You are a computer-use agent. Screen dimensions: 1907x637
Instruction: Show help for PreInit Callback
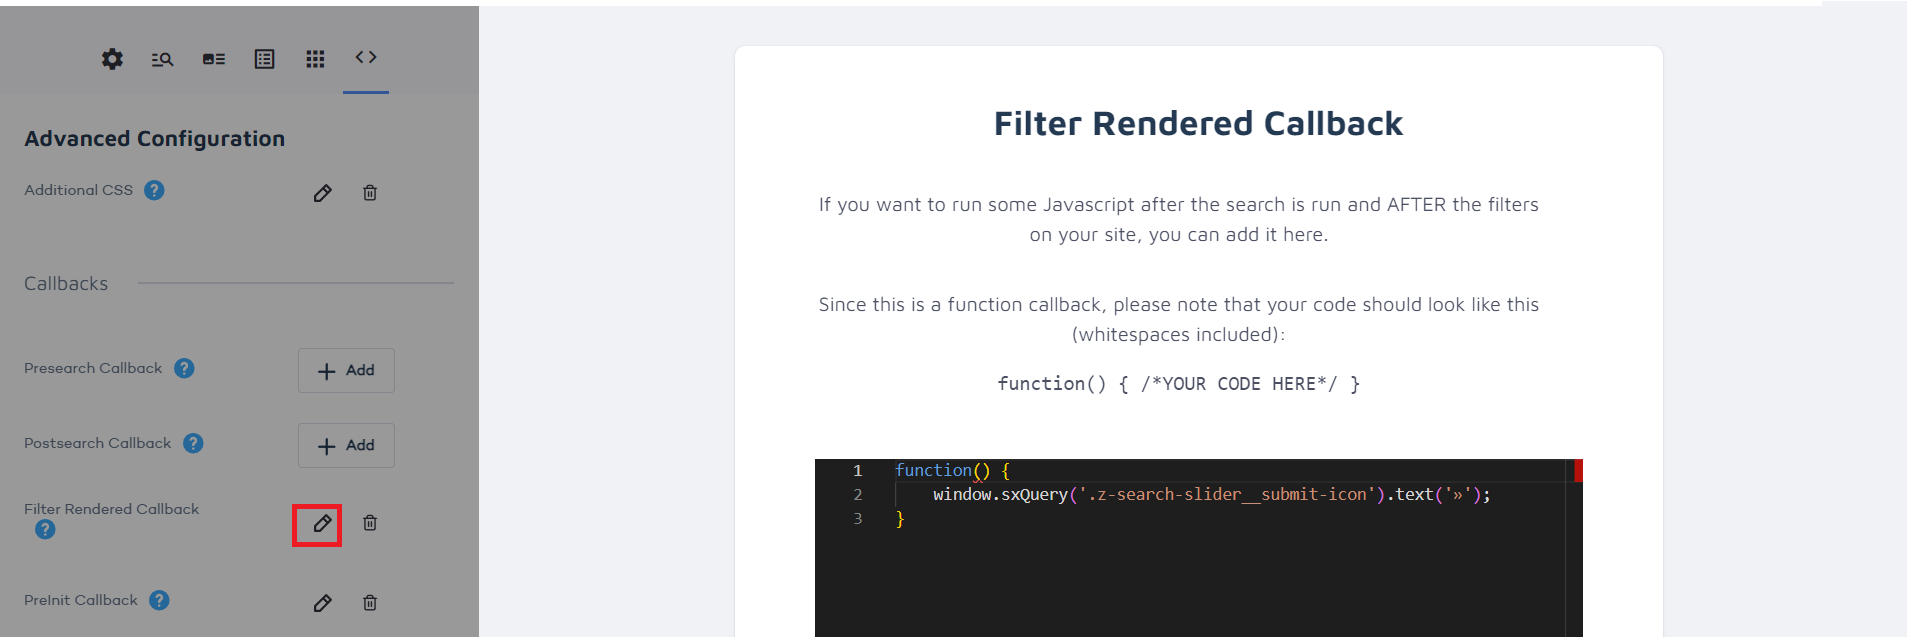click(x=159, y=600)
